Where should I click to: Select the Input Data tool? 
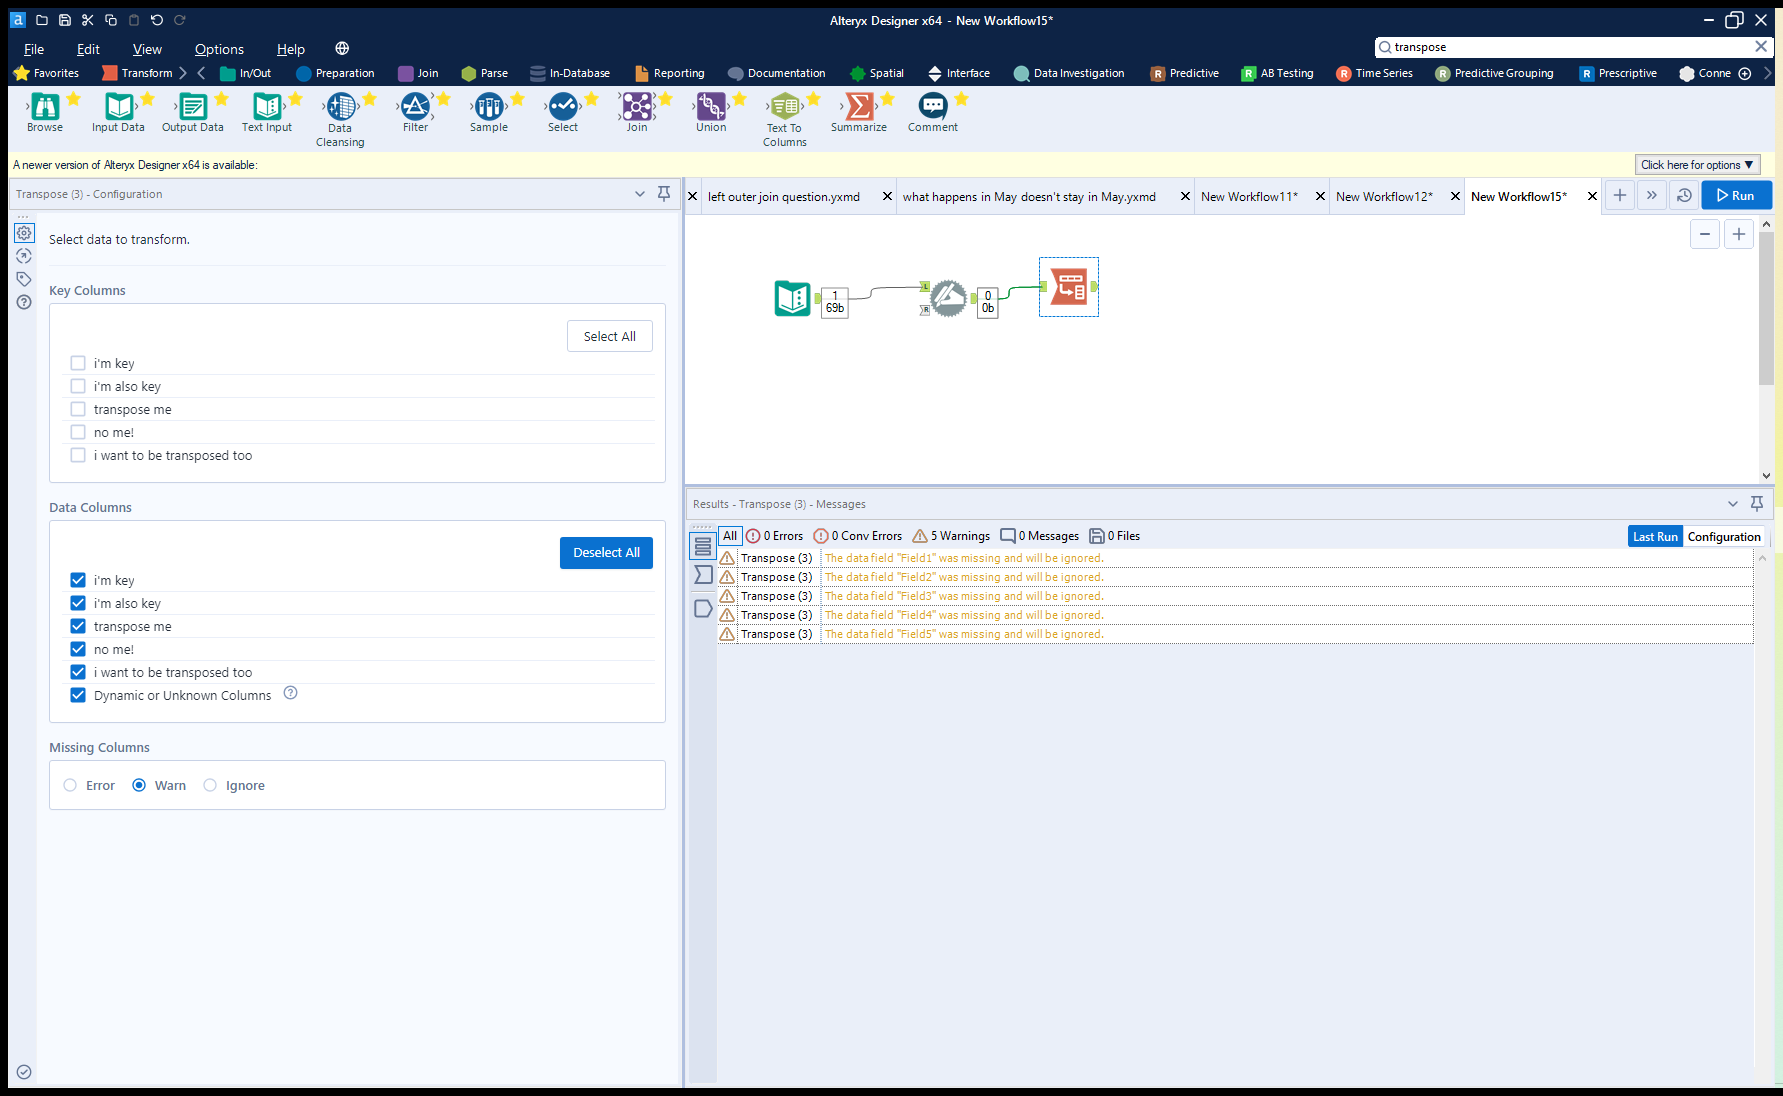click(x=118, y=112)
